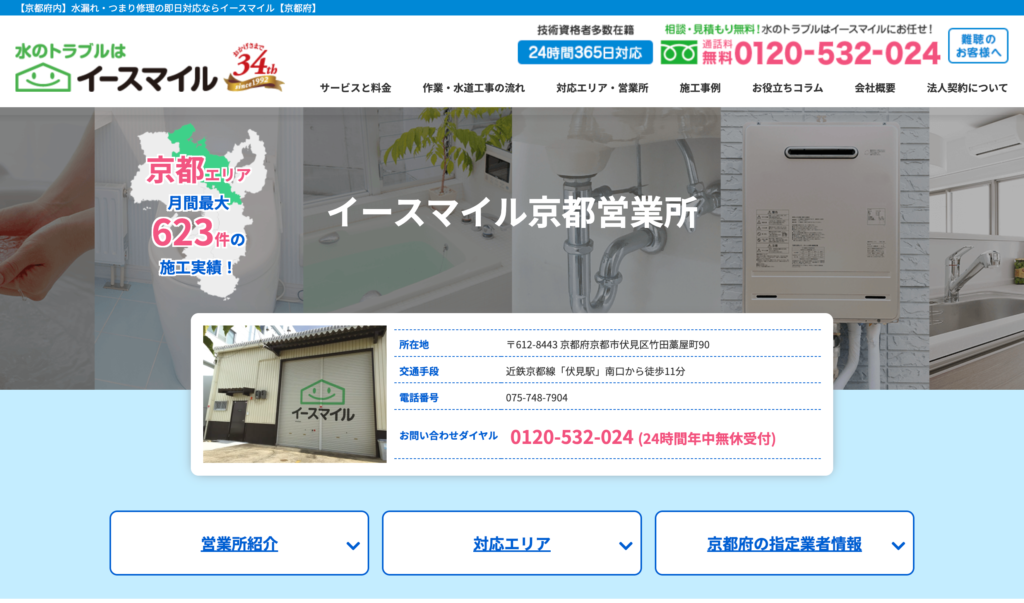Expand the chevron on 対応エリア button

click(x=626, y=546)
